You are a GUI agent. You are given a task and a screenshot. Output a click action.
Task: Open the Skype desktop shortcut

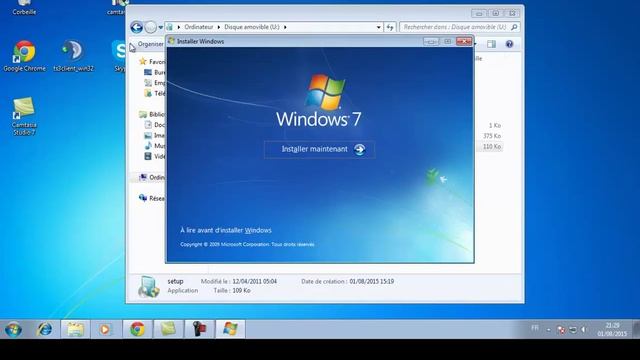[120, 56]
